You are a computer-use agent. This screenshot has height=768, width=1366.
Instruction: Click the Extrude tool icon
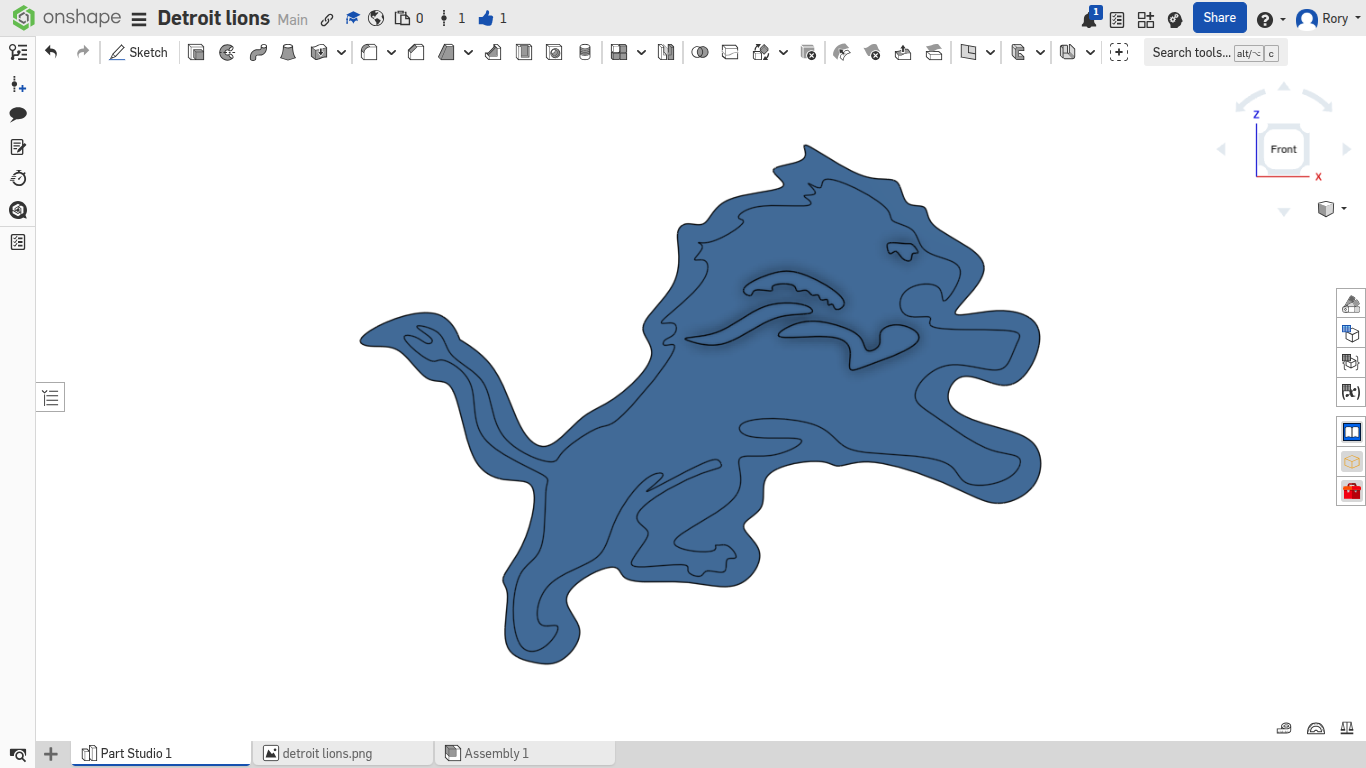197,52
